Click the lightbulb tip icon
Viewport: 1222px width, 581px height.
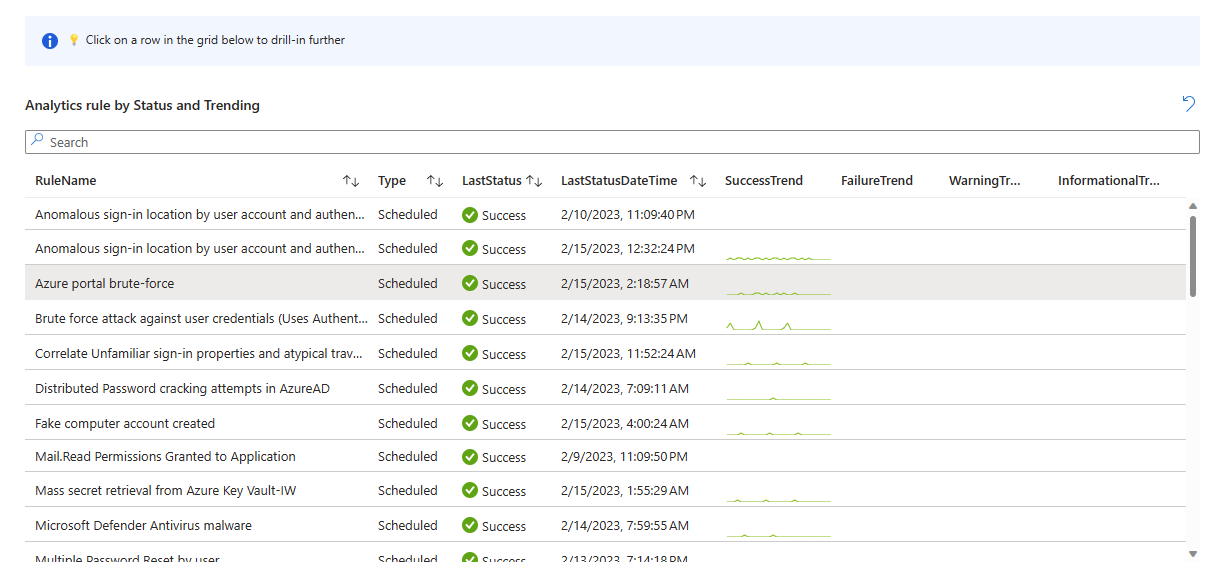pyautogui.click(x=72, y=40)
